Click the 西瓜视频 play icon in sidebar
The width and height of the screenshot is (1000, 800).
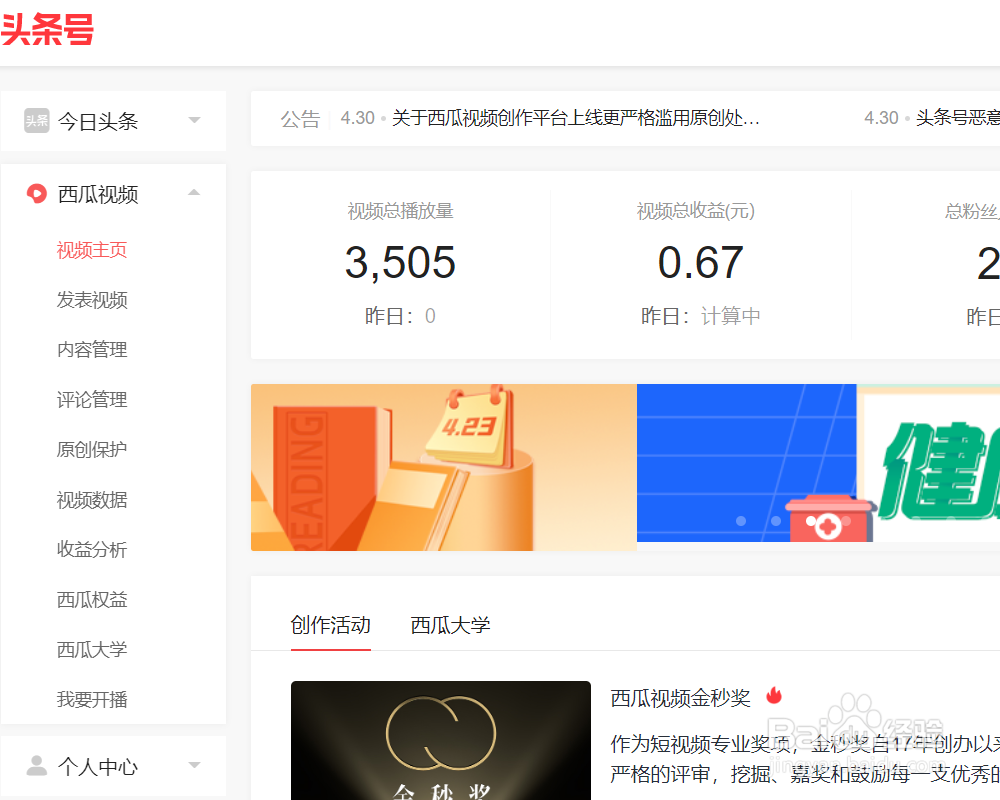(x=36, y=194)
